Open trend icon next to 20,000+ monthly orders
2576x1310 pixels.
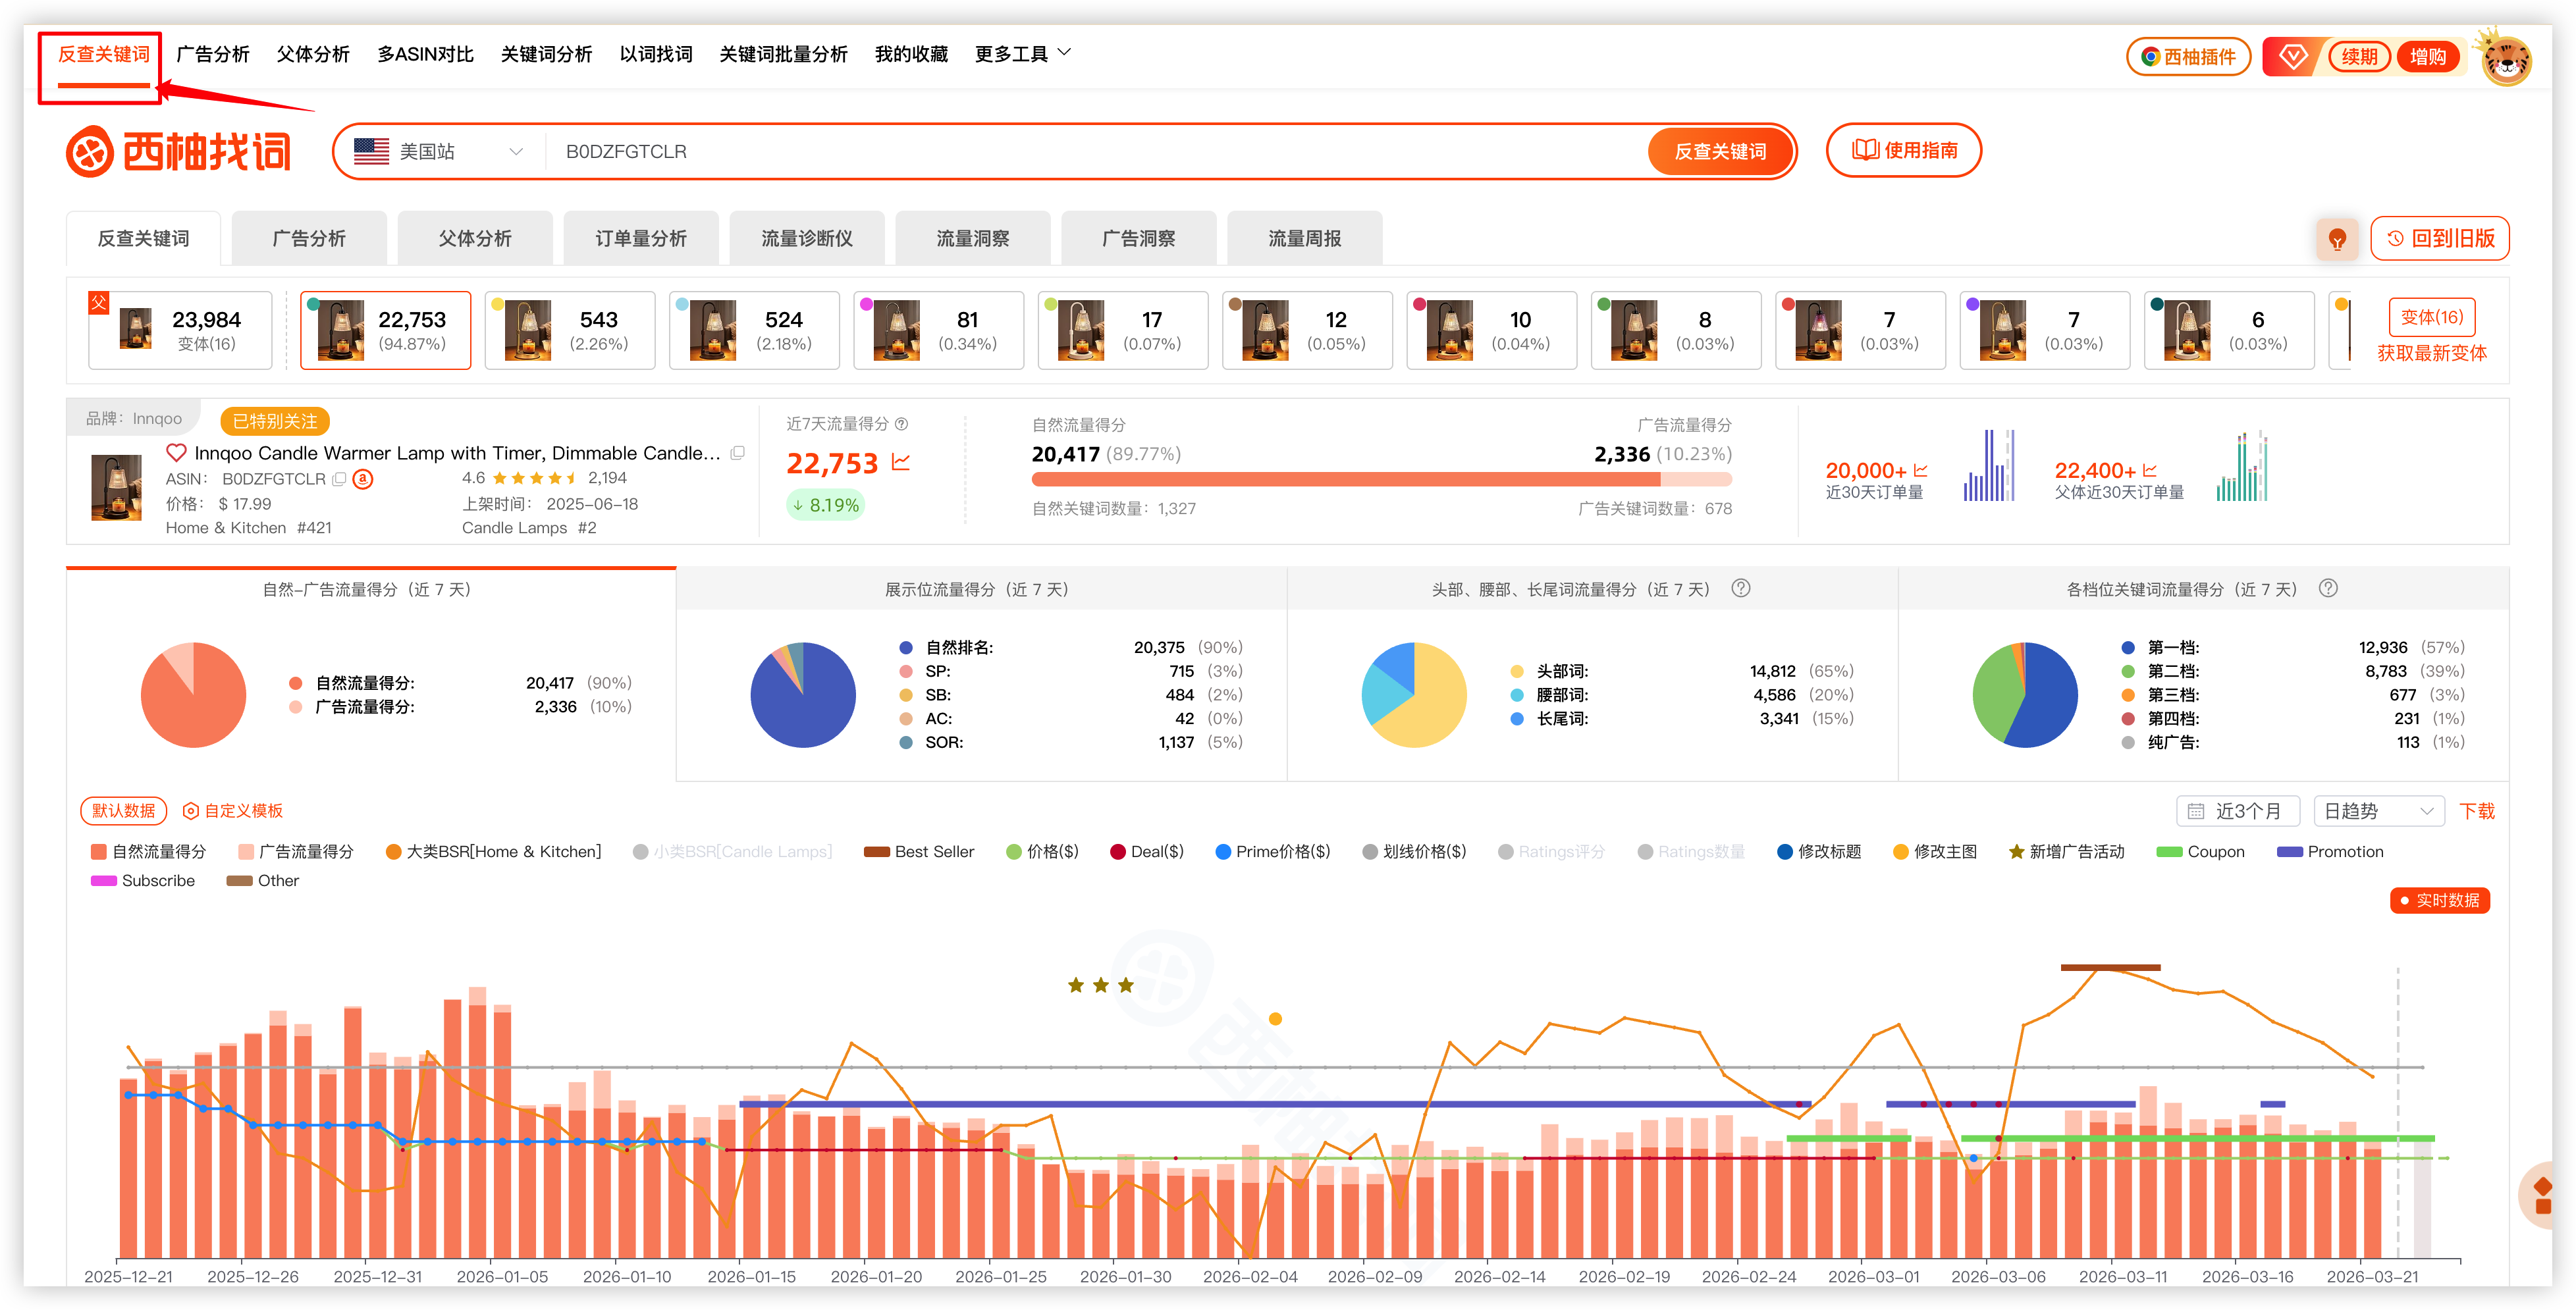1920,470
